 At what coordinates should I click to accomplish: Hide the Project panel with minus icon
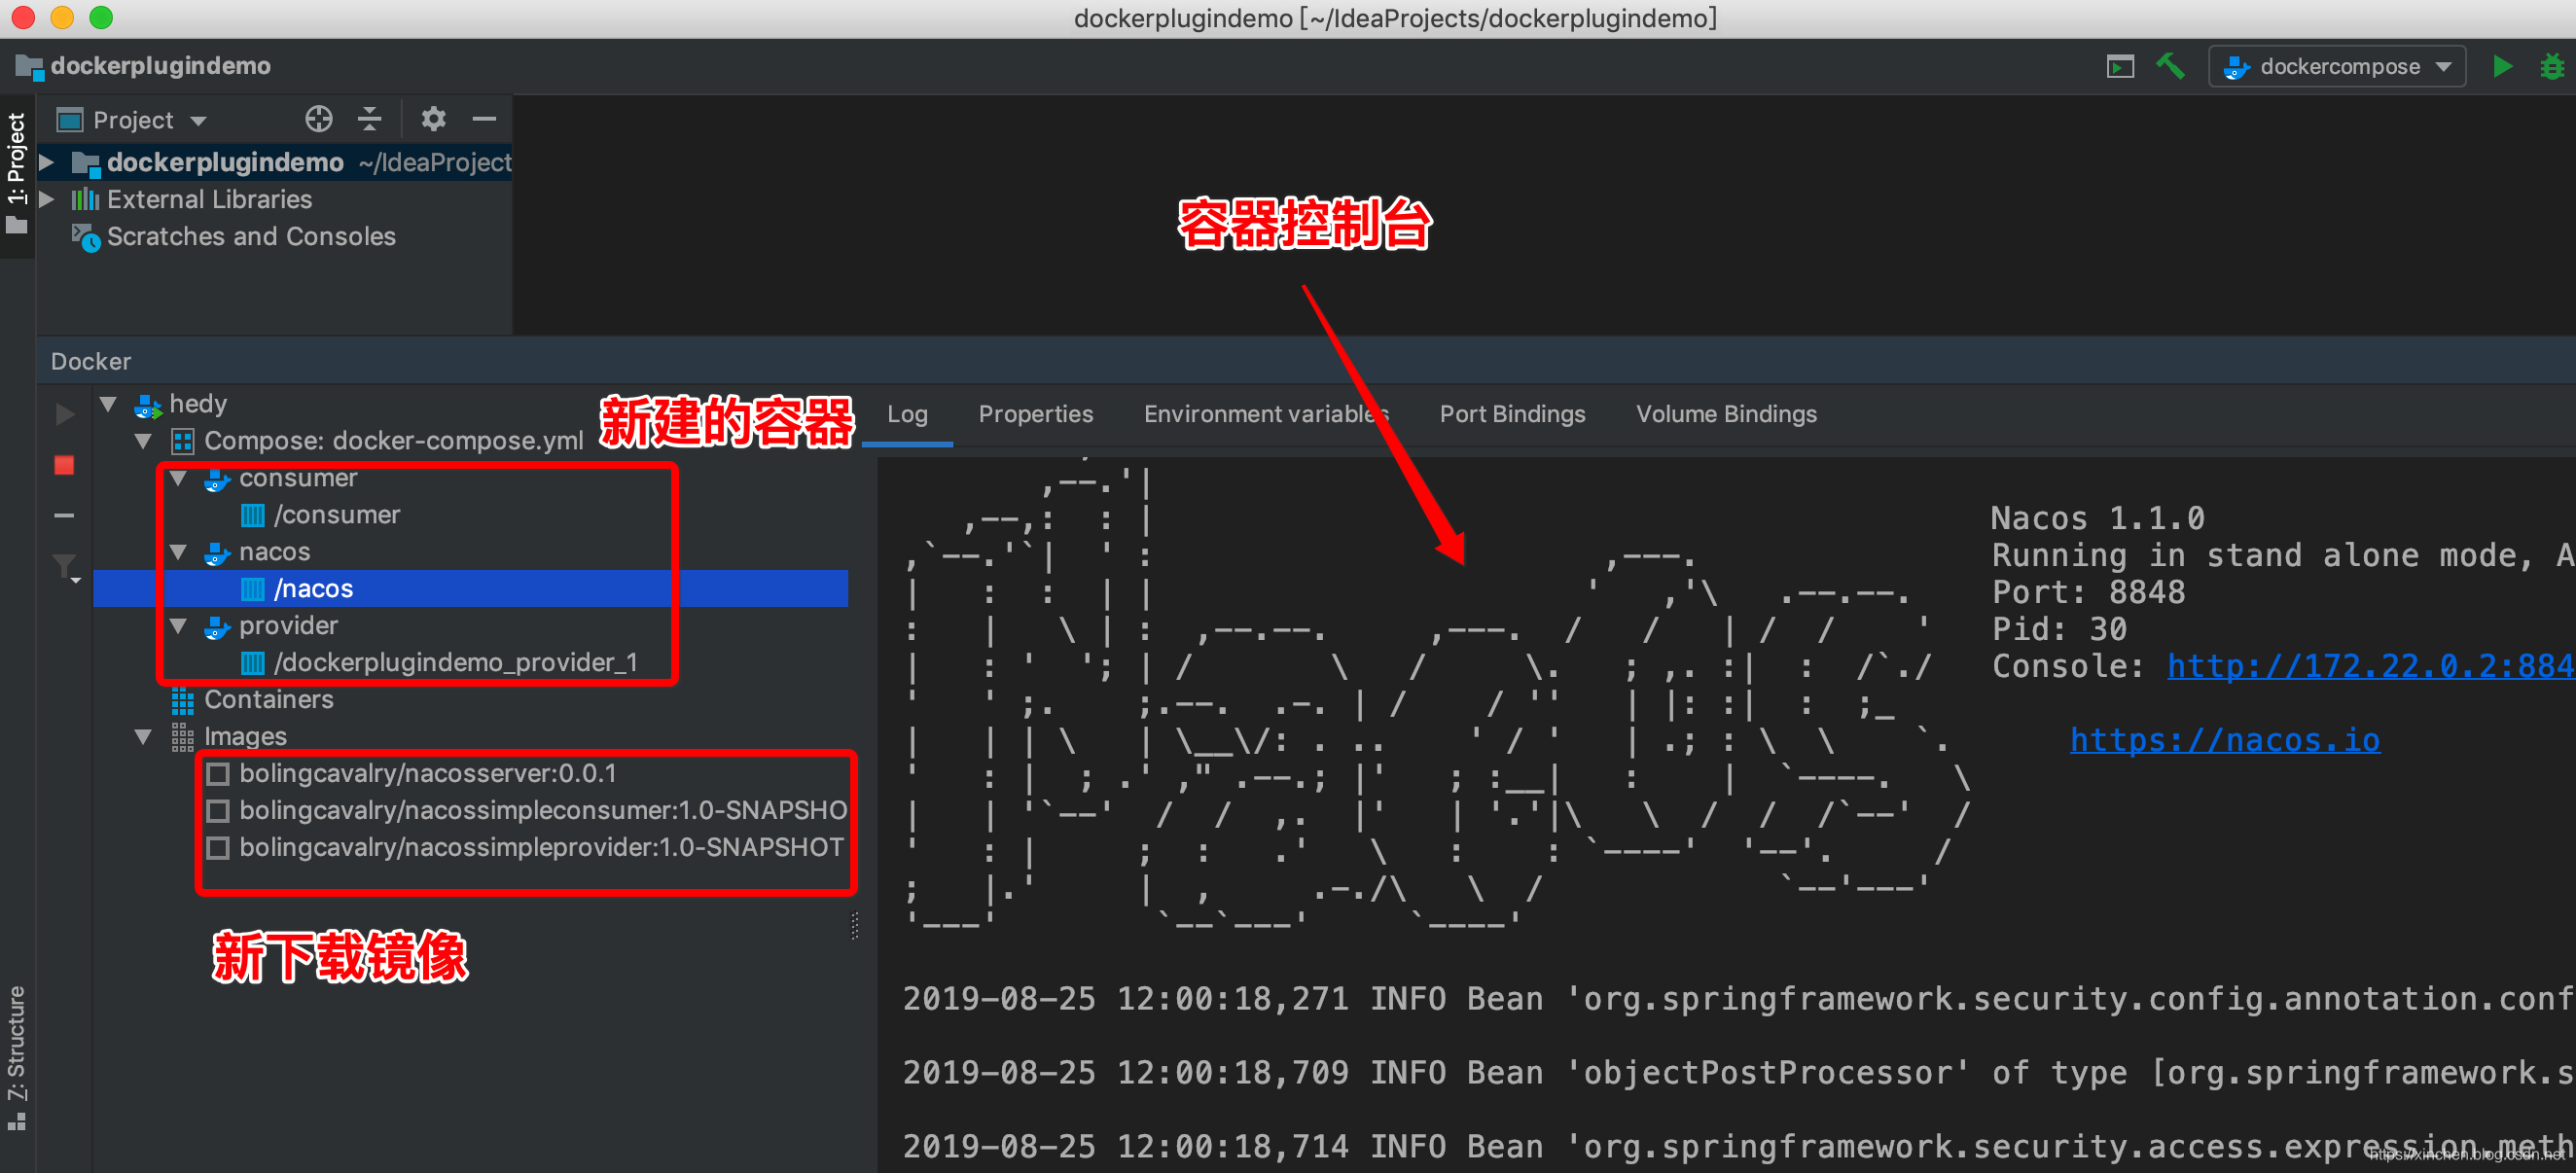485,120
